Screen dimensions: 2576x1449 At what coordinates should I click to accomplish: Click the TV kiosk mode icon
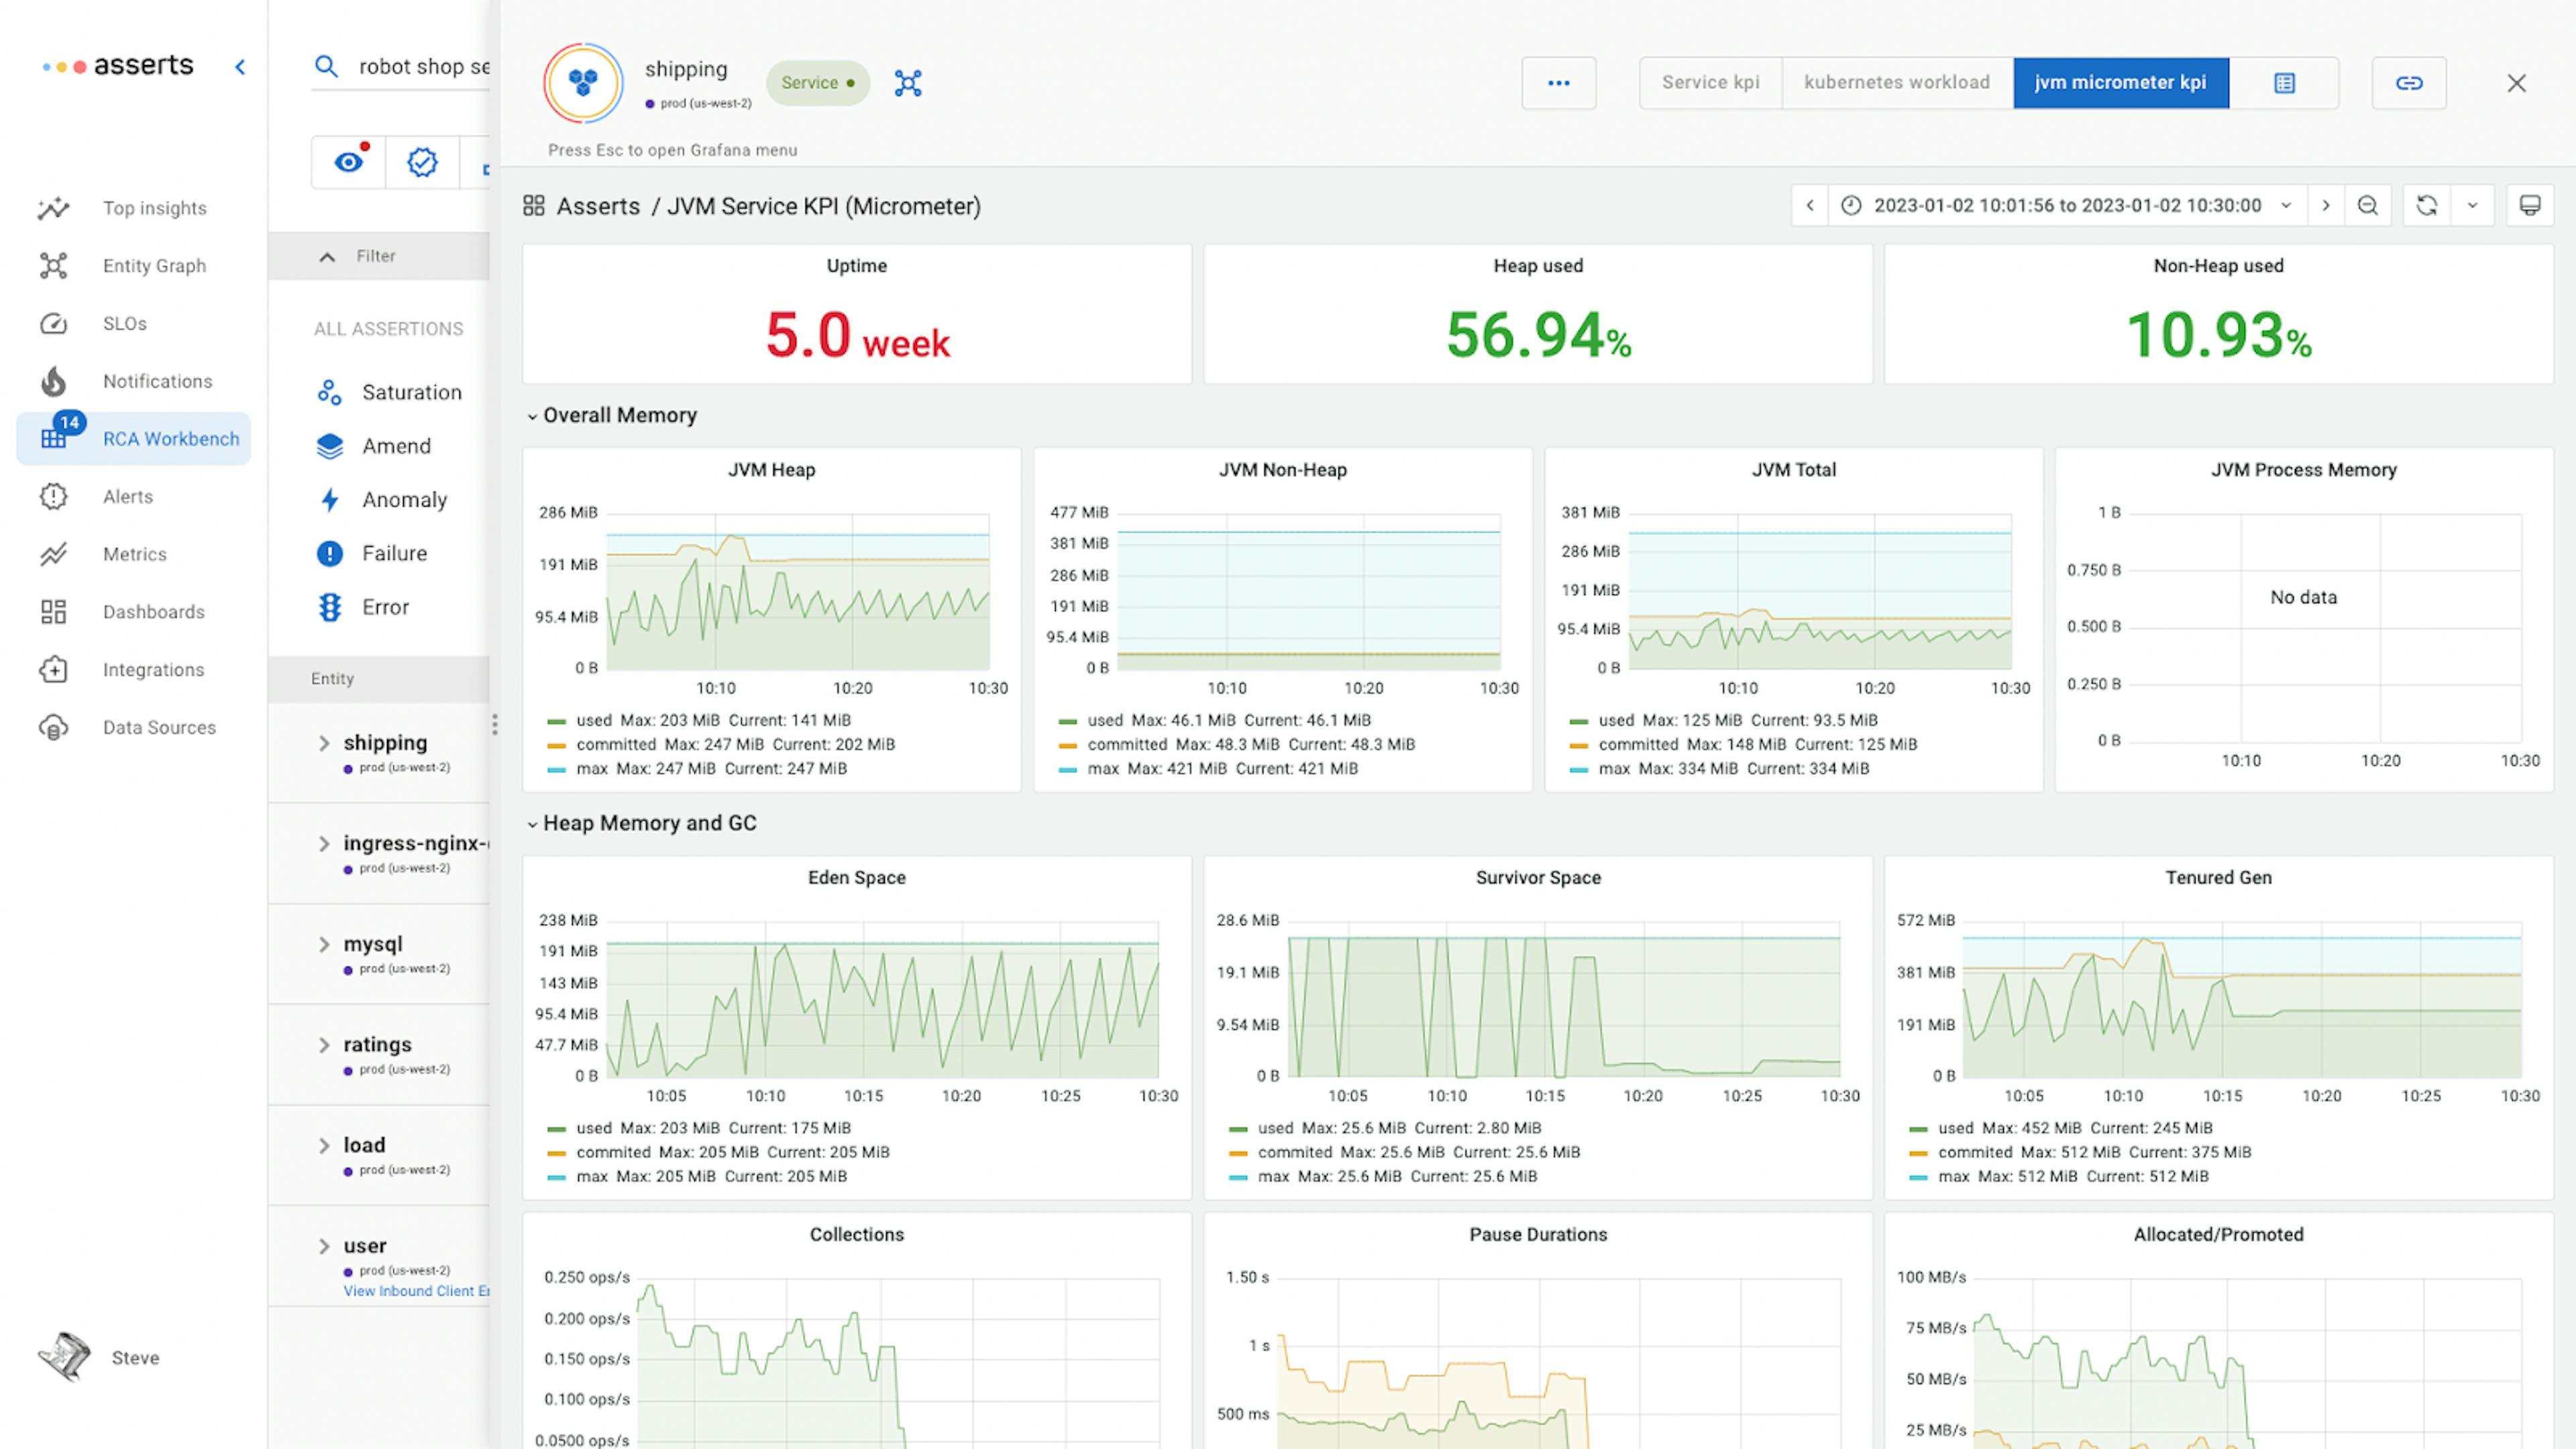(x=2529, y=206)
